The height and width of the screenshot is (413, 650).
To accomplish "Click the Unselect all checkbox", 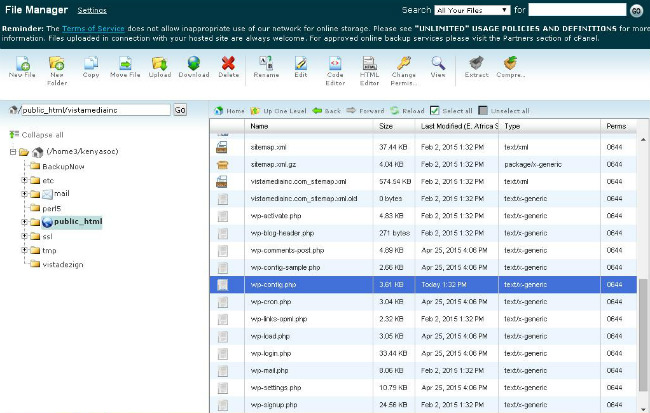I will click(484, 110).
